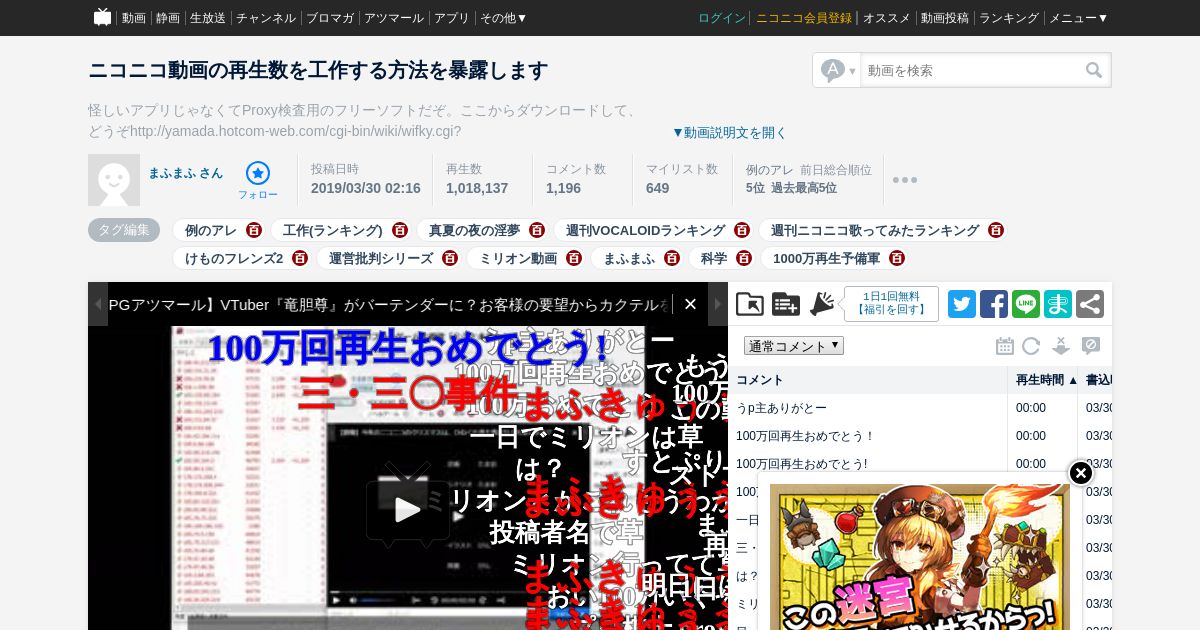Click the Niconico TV logo icon
The width and height of the screenshot is (1200, 630).
click(x=102, y=17)
